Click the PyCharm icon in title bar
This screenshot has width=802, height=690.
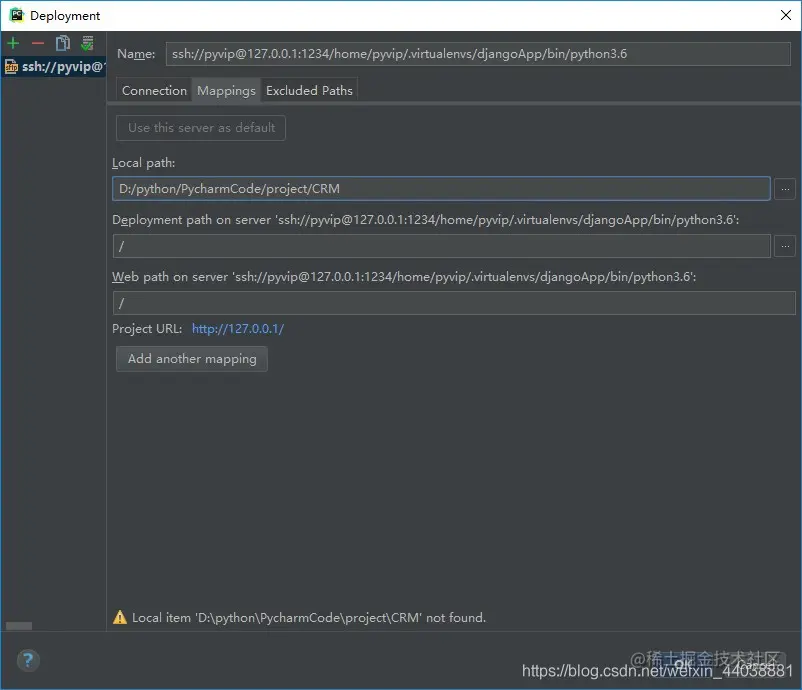coord(17,15)
